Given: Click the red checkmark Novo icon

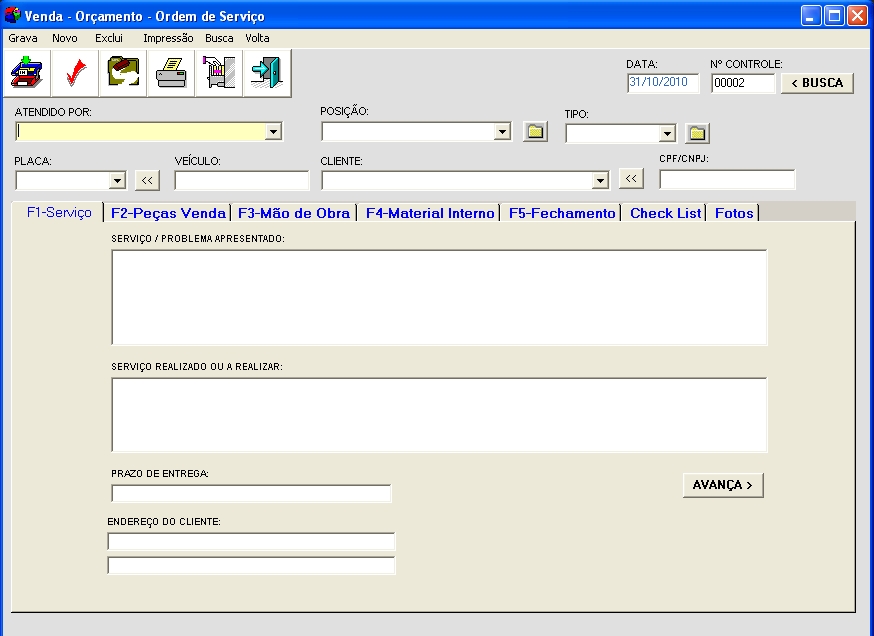Looking at the screenshot, I should click(75, 73).
